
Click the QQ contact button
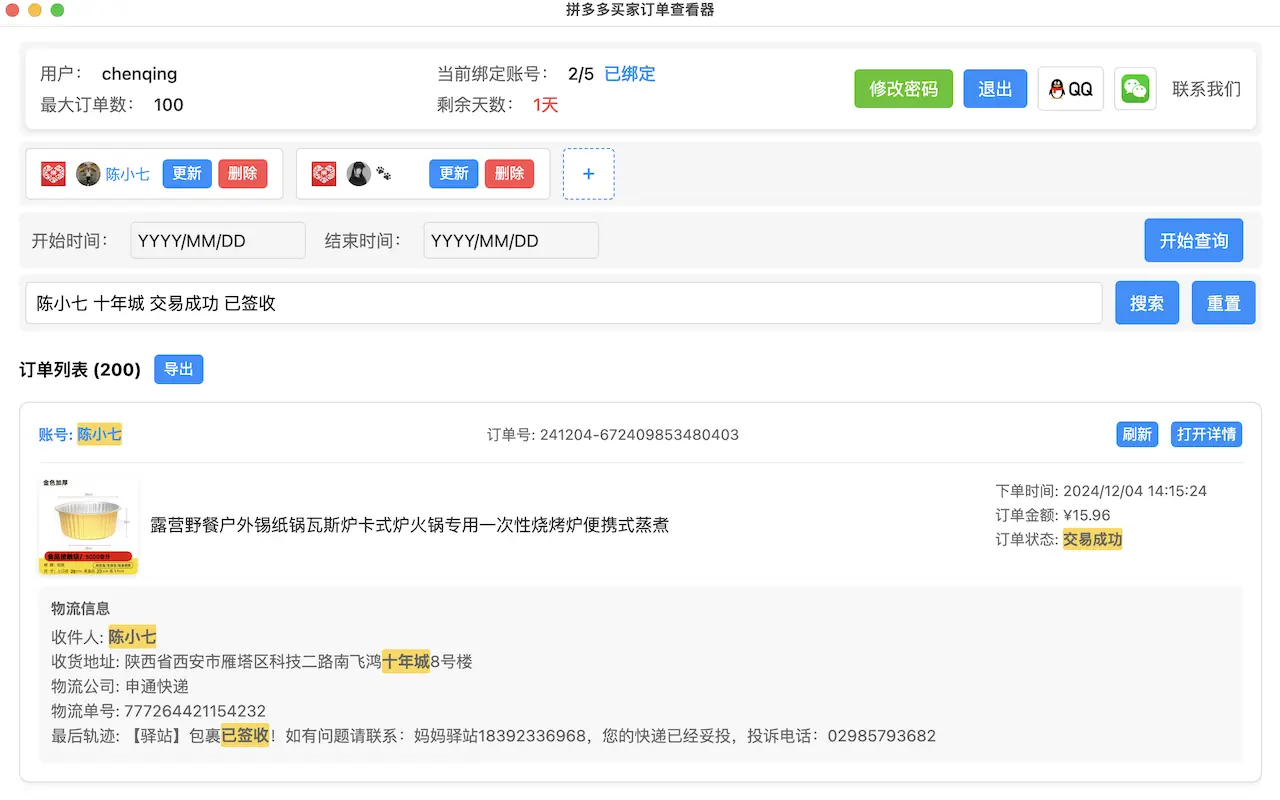pyautogui.click(x=1070, y=89)
